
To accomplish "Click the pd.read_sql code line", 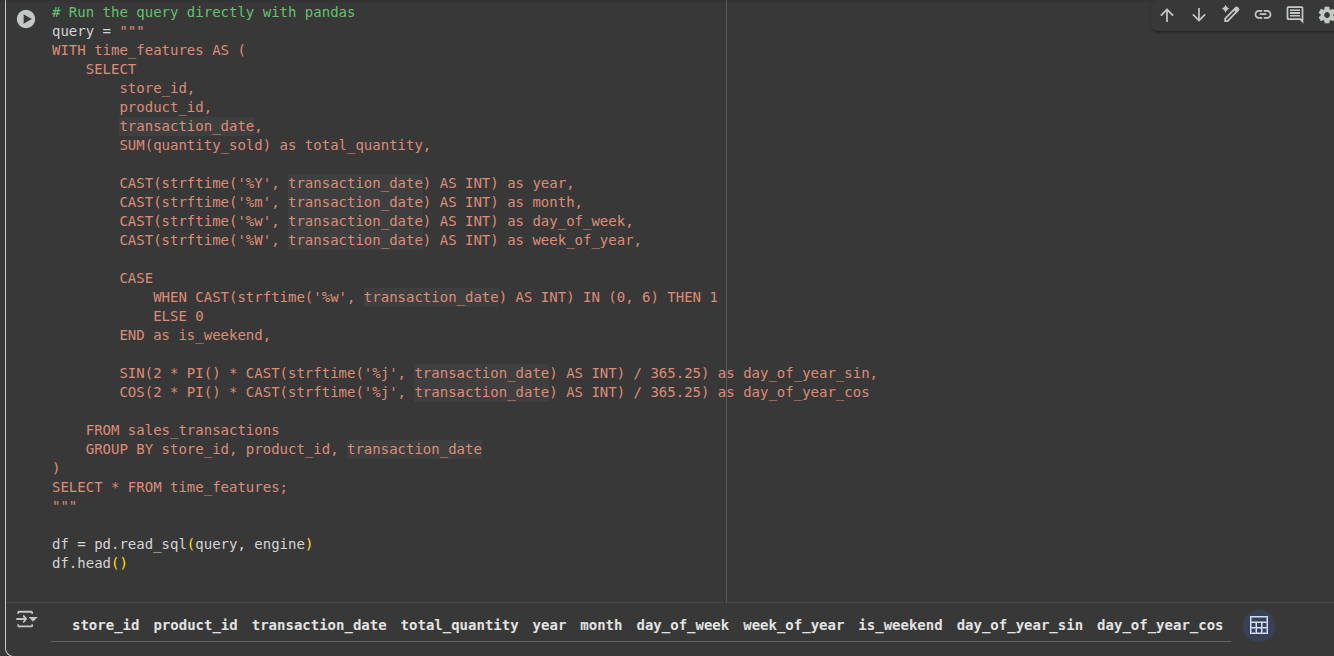I will [182, 544].
